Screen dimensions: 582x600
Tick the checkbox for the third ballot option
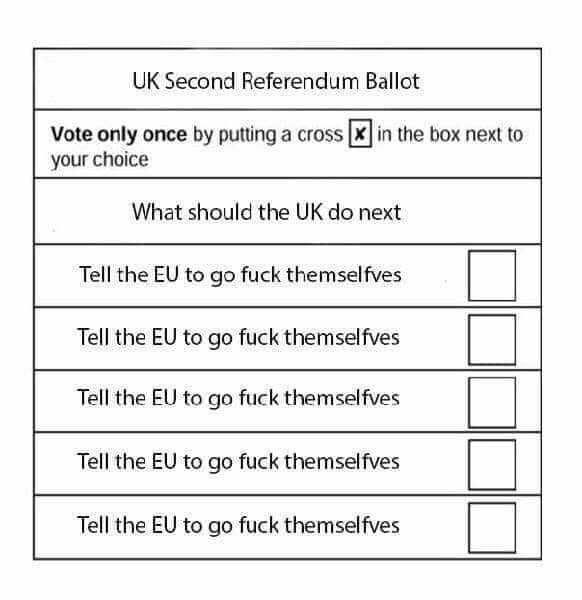click(x=492, y=402)
